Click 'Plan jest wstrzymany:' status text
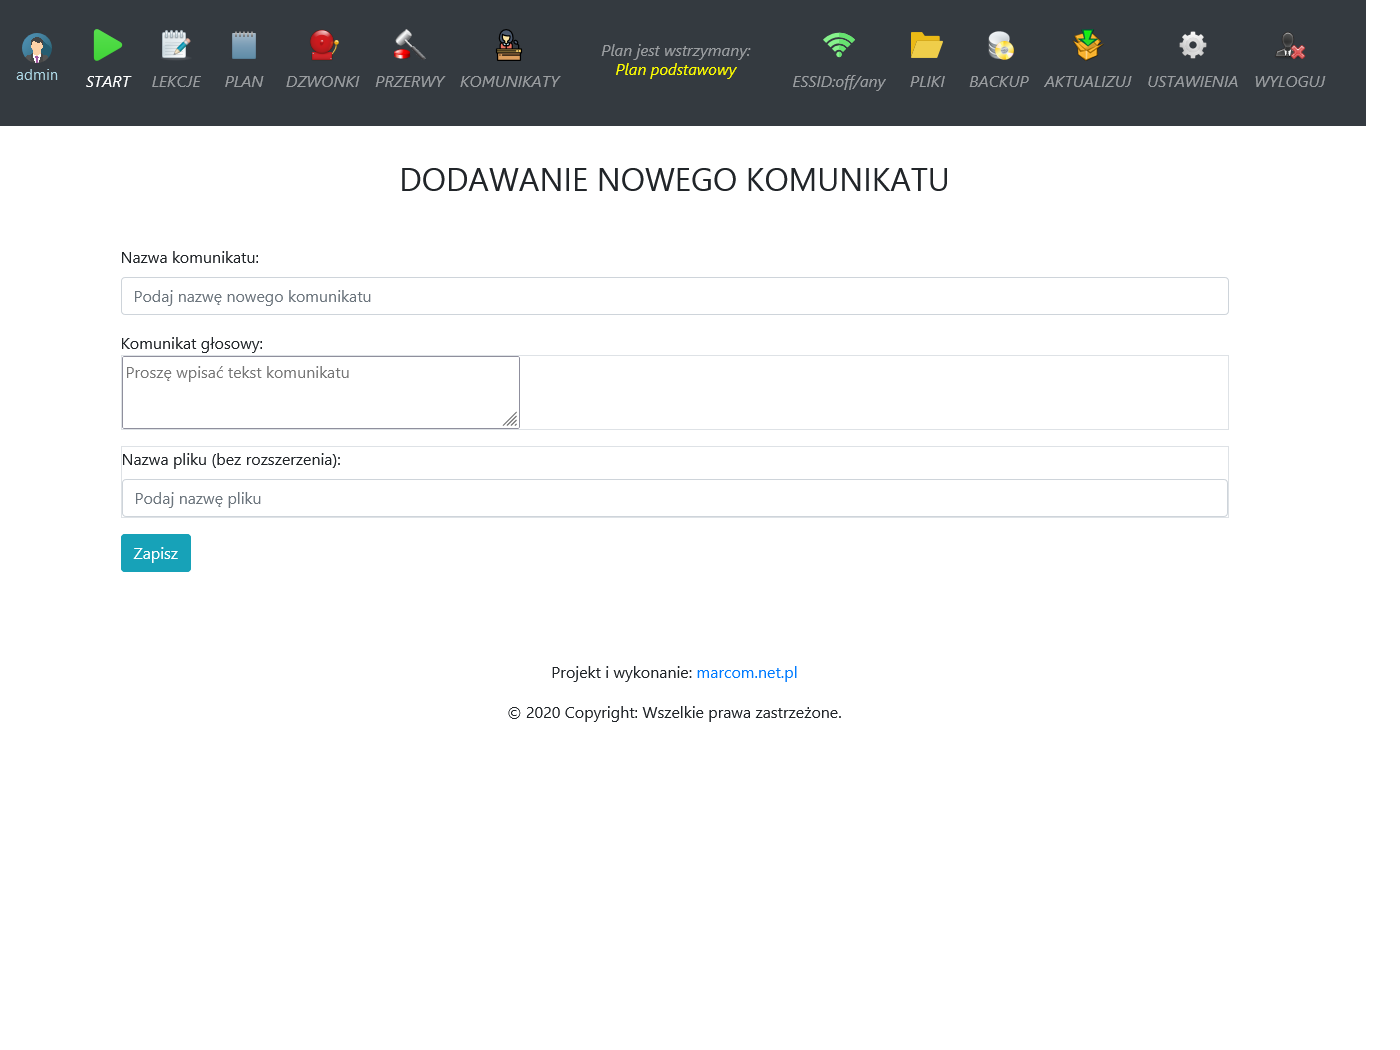This screenshot has width=1400, height=1050. pos(676,51)
